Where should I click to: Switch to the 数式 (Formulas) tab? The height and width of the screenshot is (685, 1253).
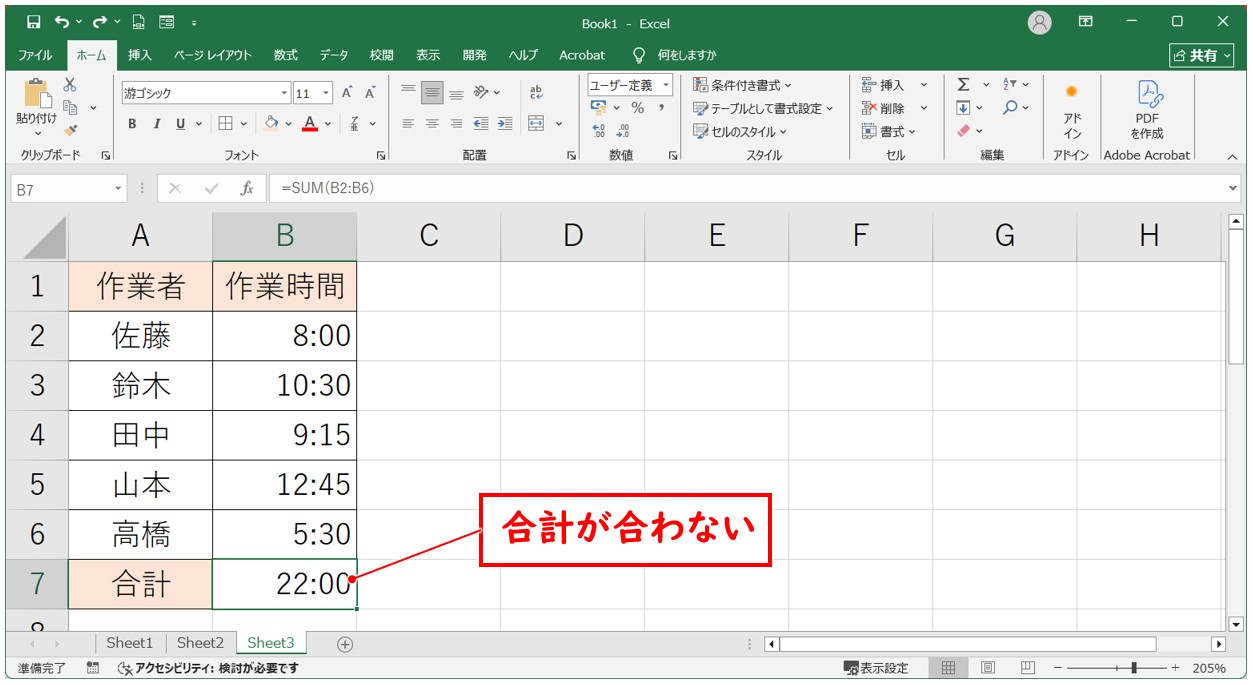(x=286, y=55)
